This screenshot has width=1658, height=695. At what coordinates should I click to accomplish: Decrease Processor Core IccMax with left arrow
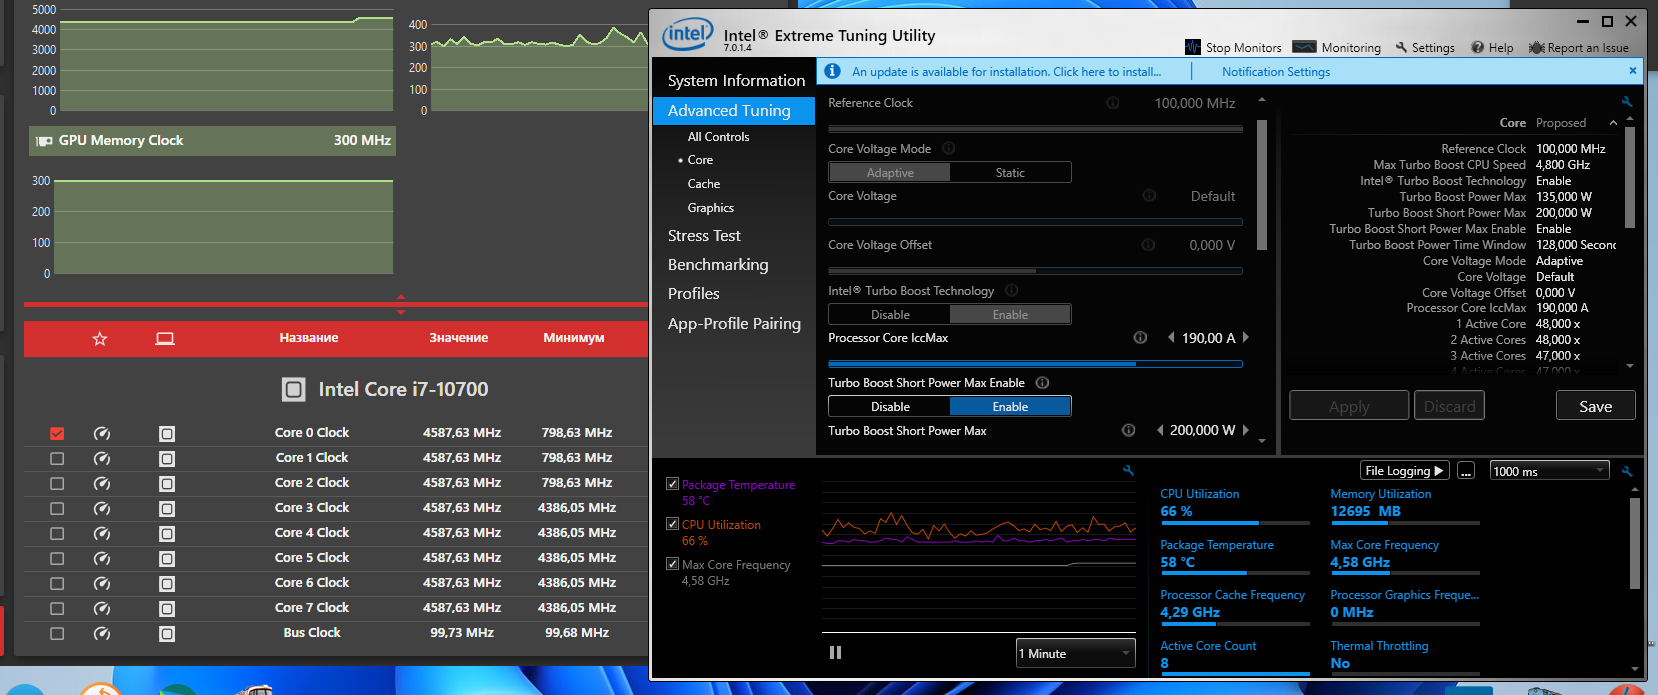point(1171,338)
